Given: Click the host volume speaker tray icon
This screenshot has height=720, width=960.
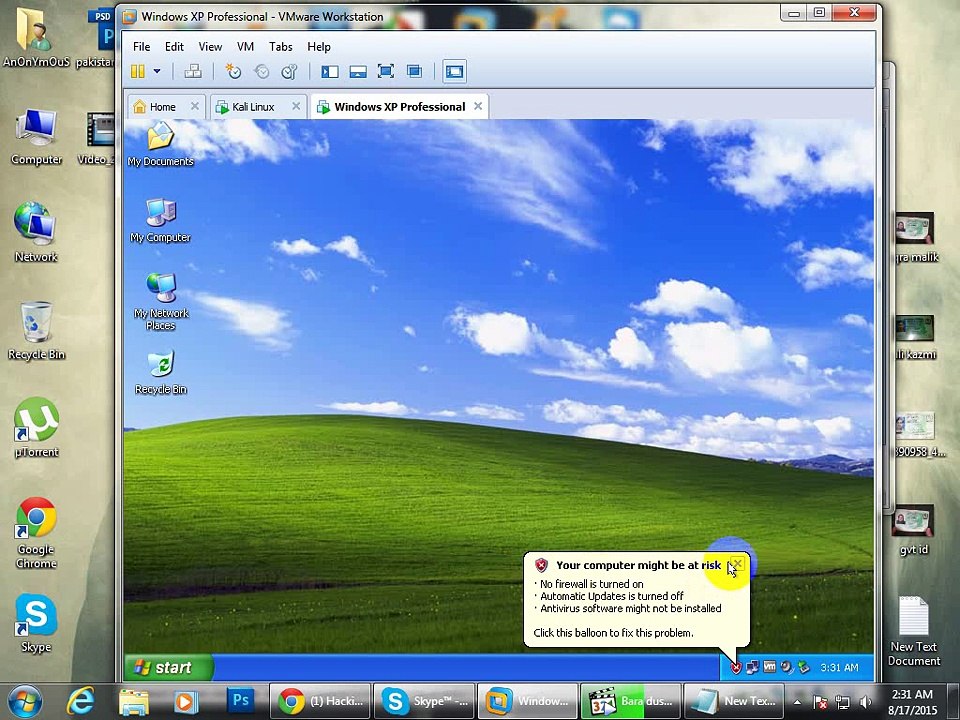Looking at the screenshot, I should pos(866,702).
